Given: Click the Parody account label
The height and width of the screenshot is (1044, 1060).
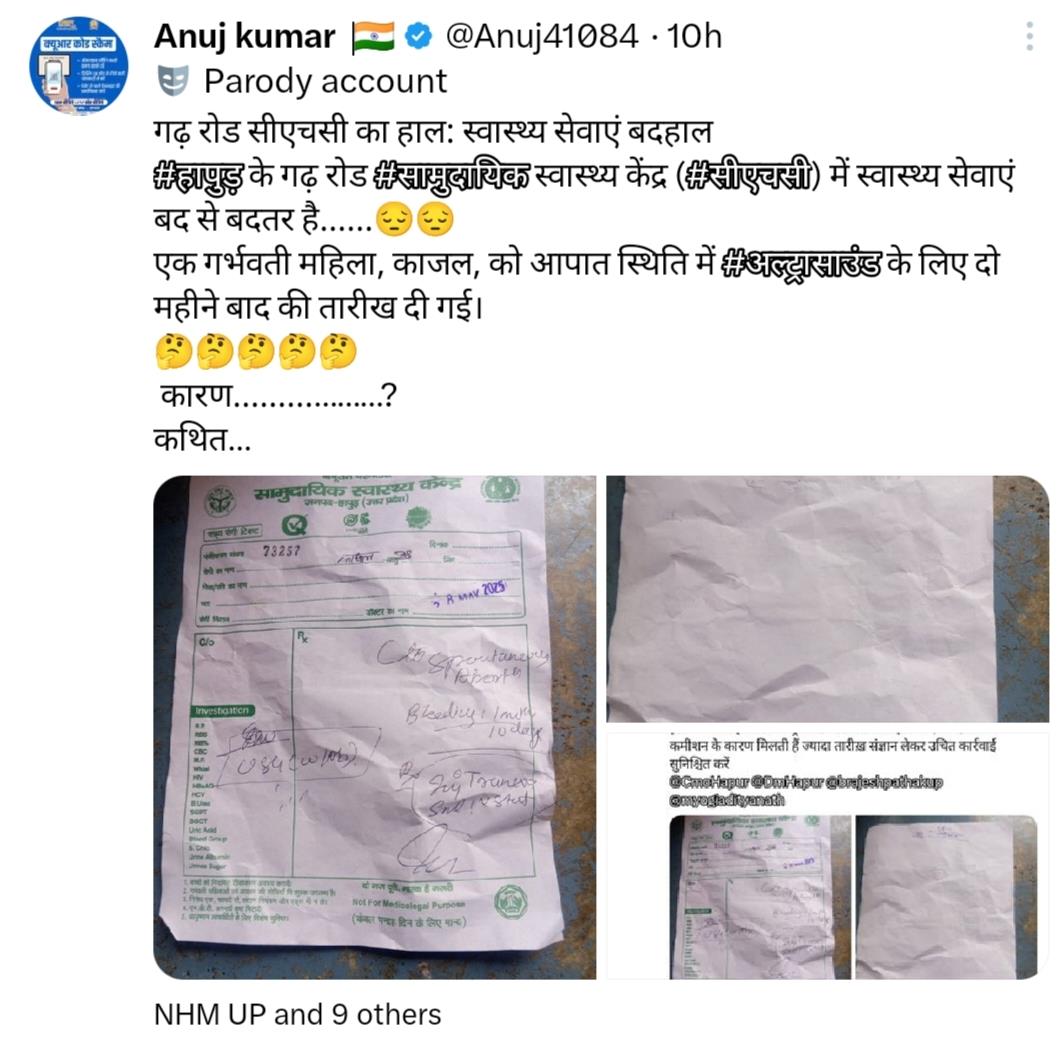Looking at the screenshot, I should 325,81.
